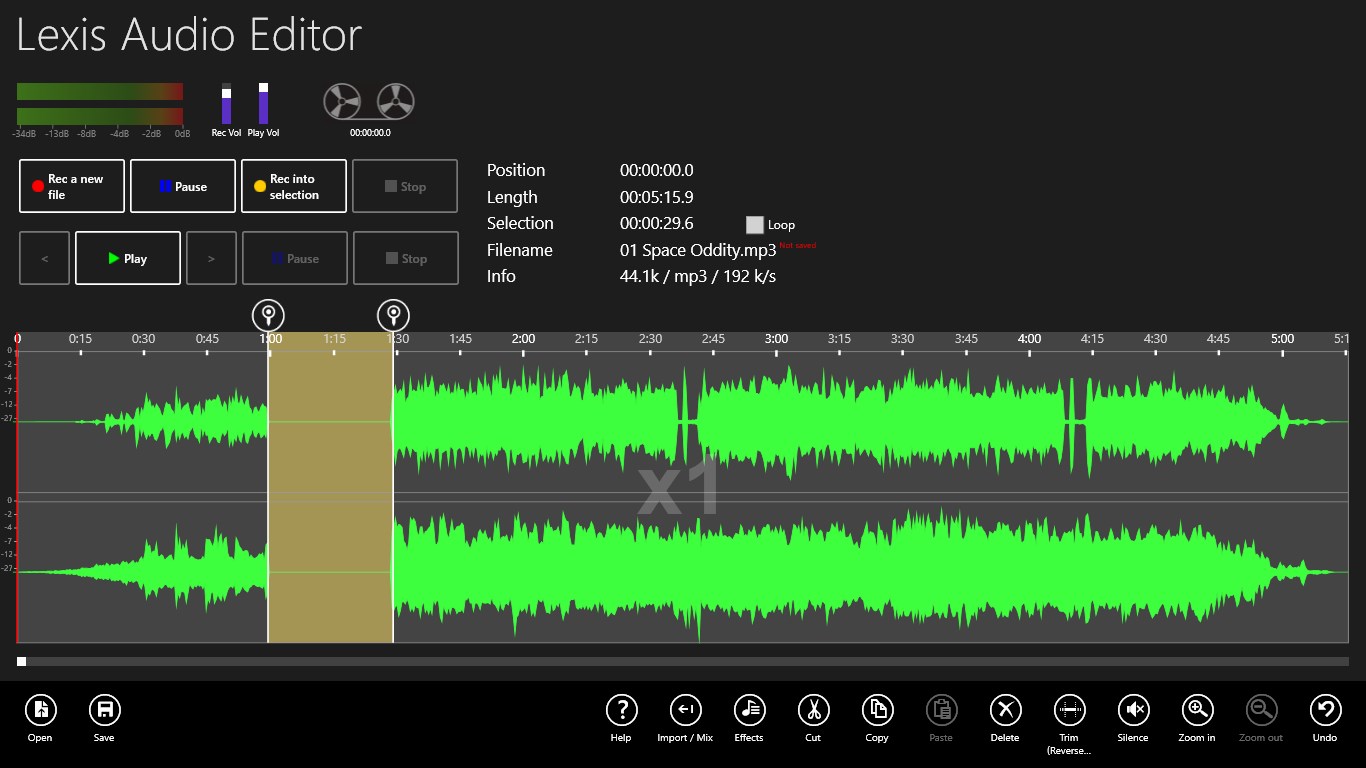Adjust the Rec Vol slider
The height and width of the screenshot is (768, 1366).
coord(226,103)
